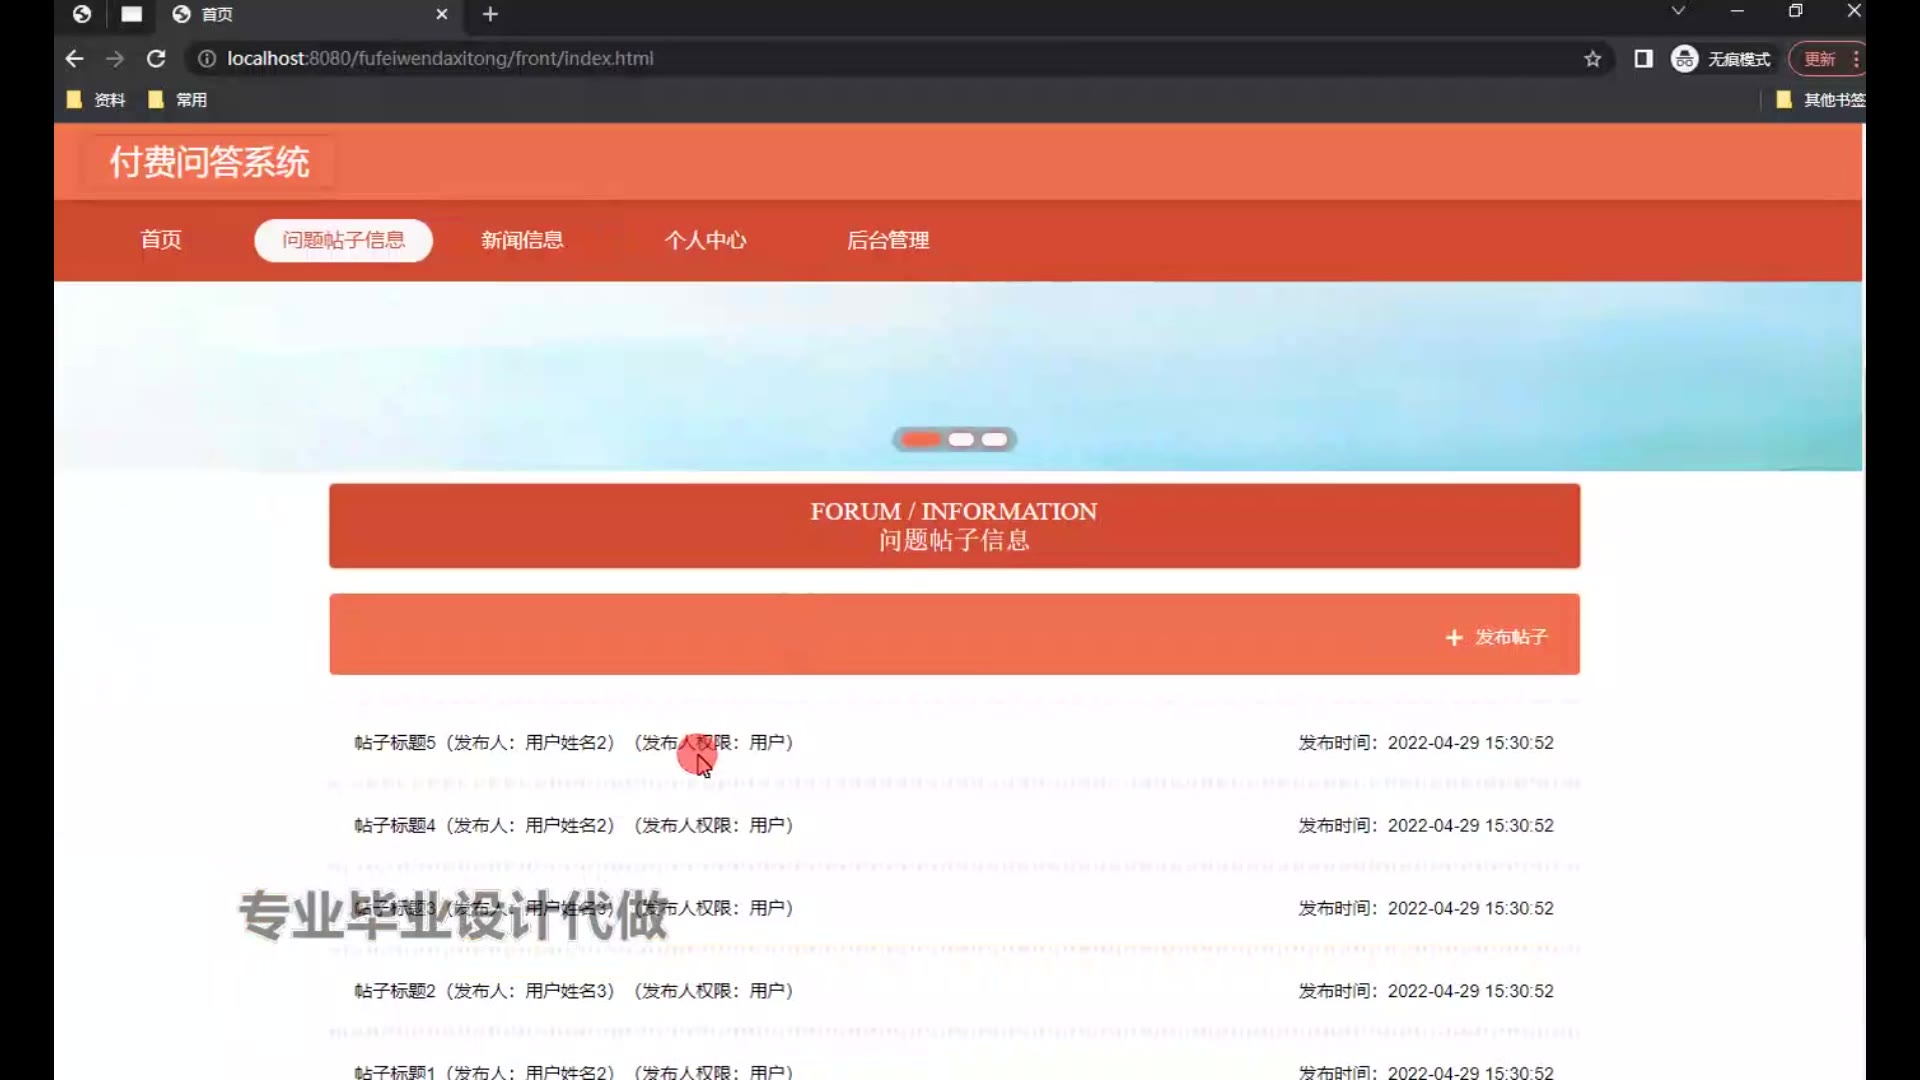This screenshot has height=1080, width=1920.
Task: Click the incognito 无痕模式 icon
Action: [1685, 59]
